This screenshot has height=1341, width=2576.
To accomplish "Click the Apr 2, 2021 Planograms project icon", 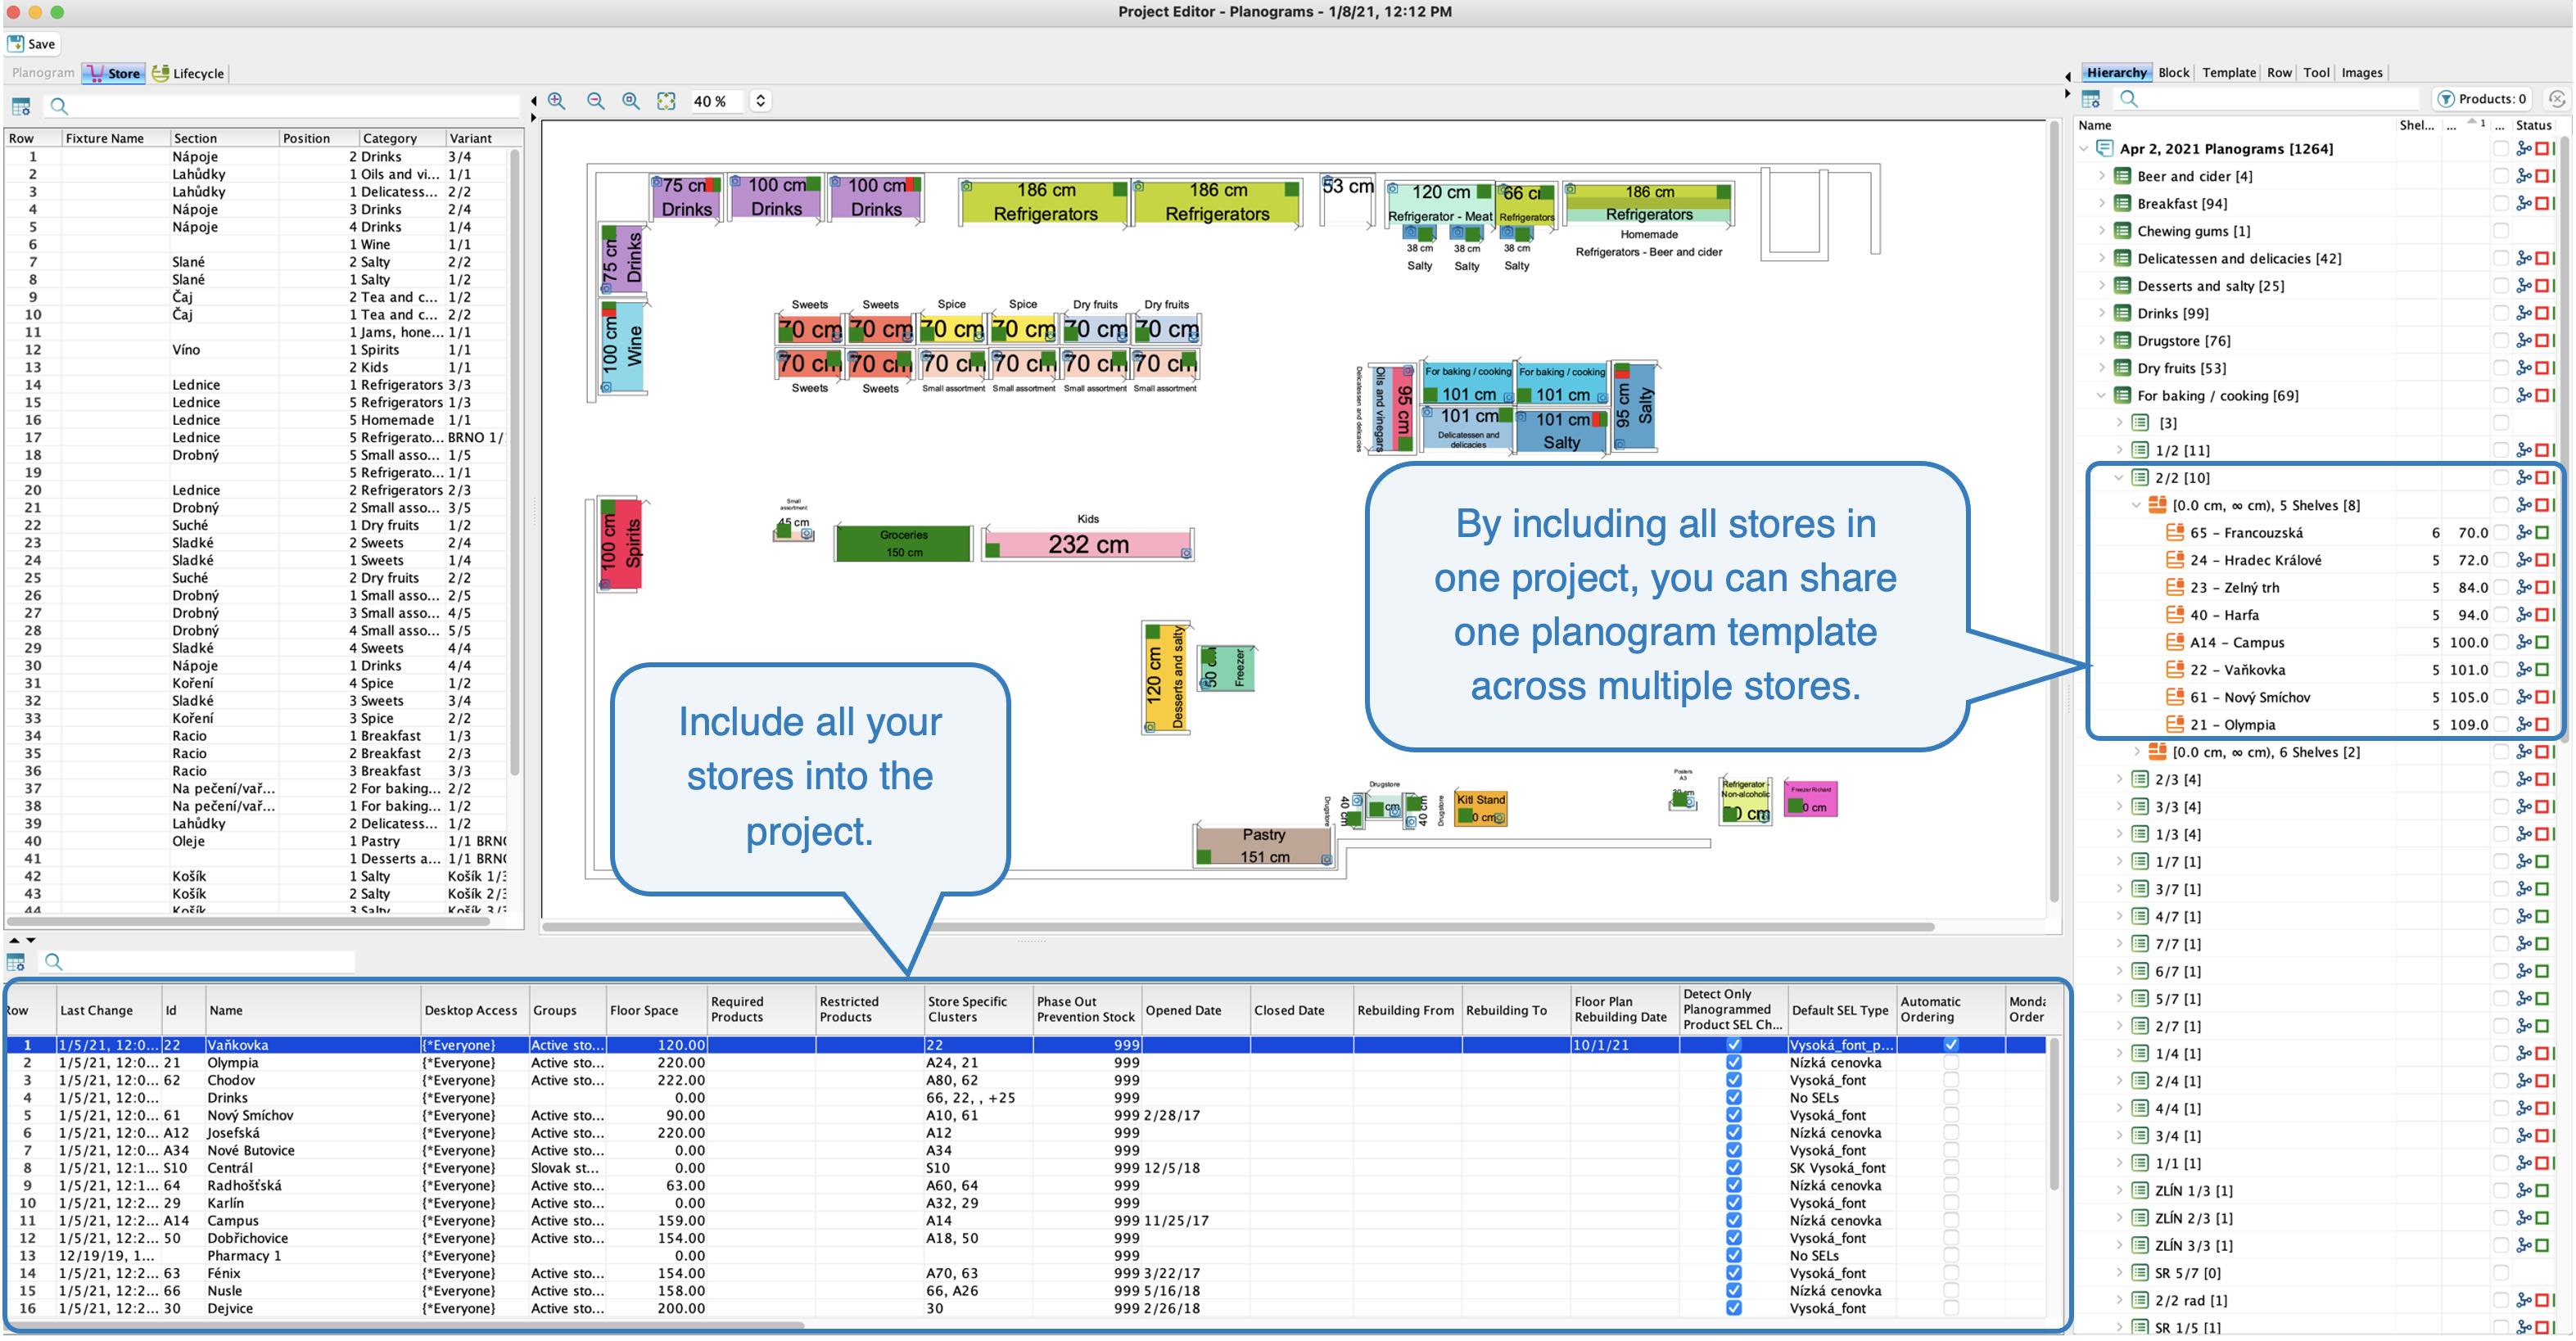I will [2104, 148].
